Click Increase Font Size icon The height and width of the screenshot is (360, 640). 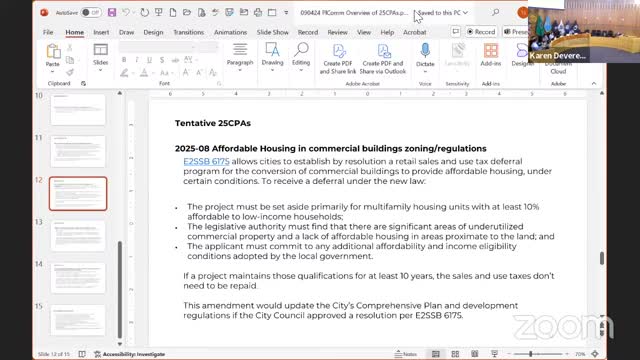point(186,73)
